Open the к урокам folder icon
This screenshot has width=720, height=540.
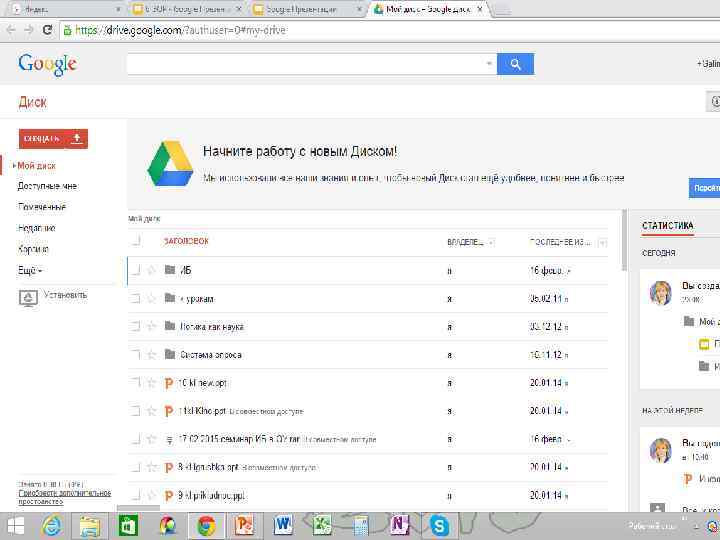click(170, 298)
